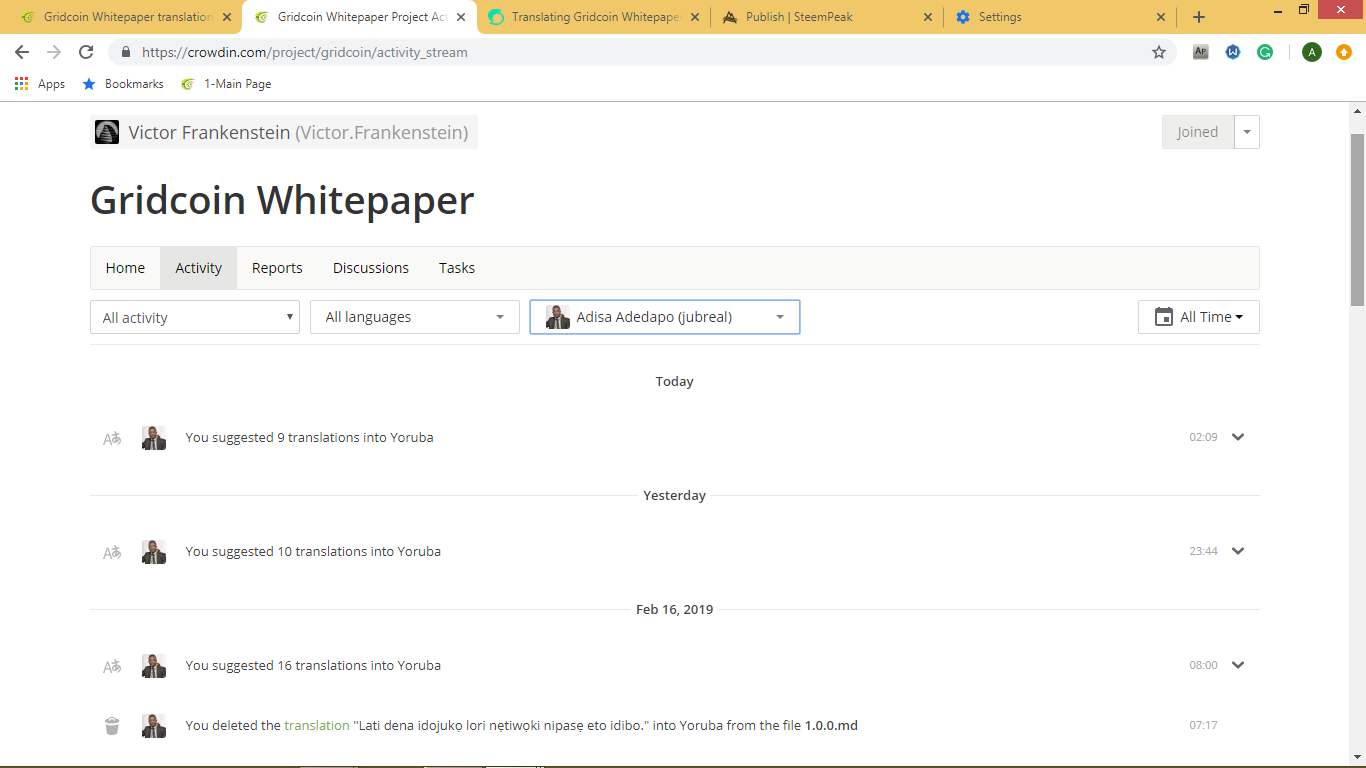Click the calendar icon in All Time

coord(1164,317)
